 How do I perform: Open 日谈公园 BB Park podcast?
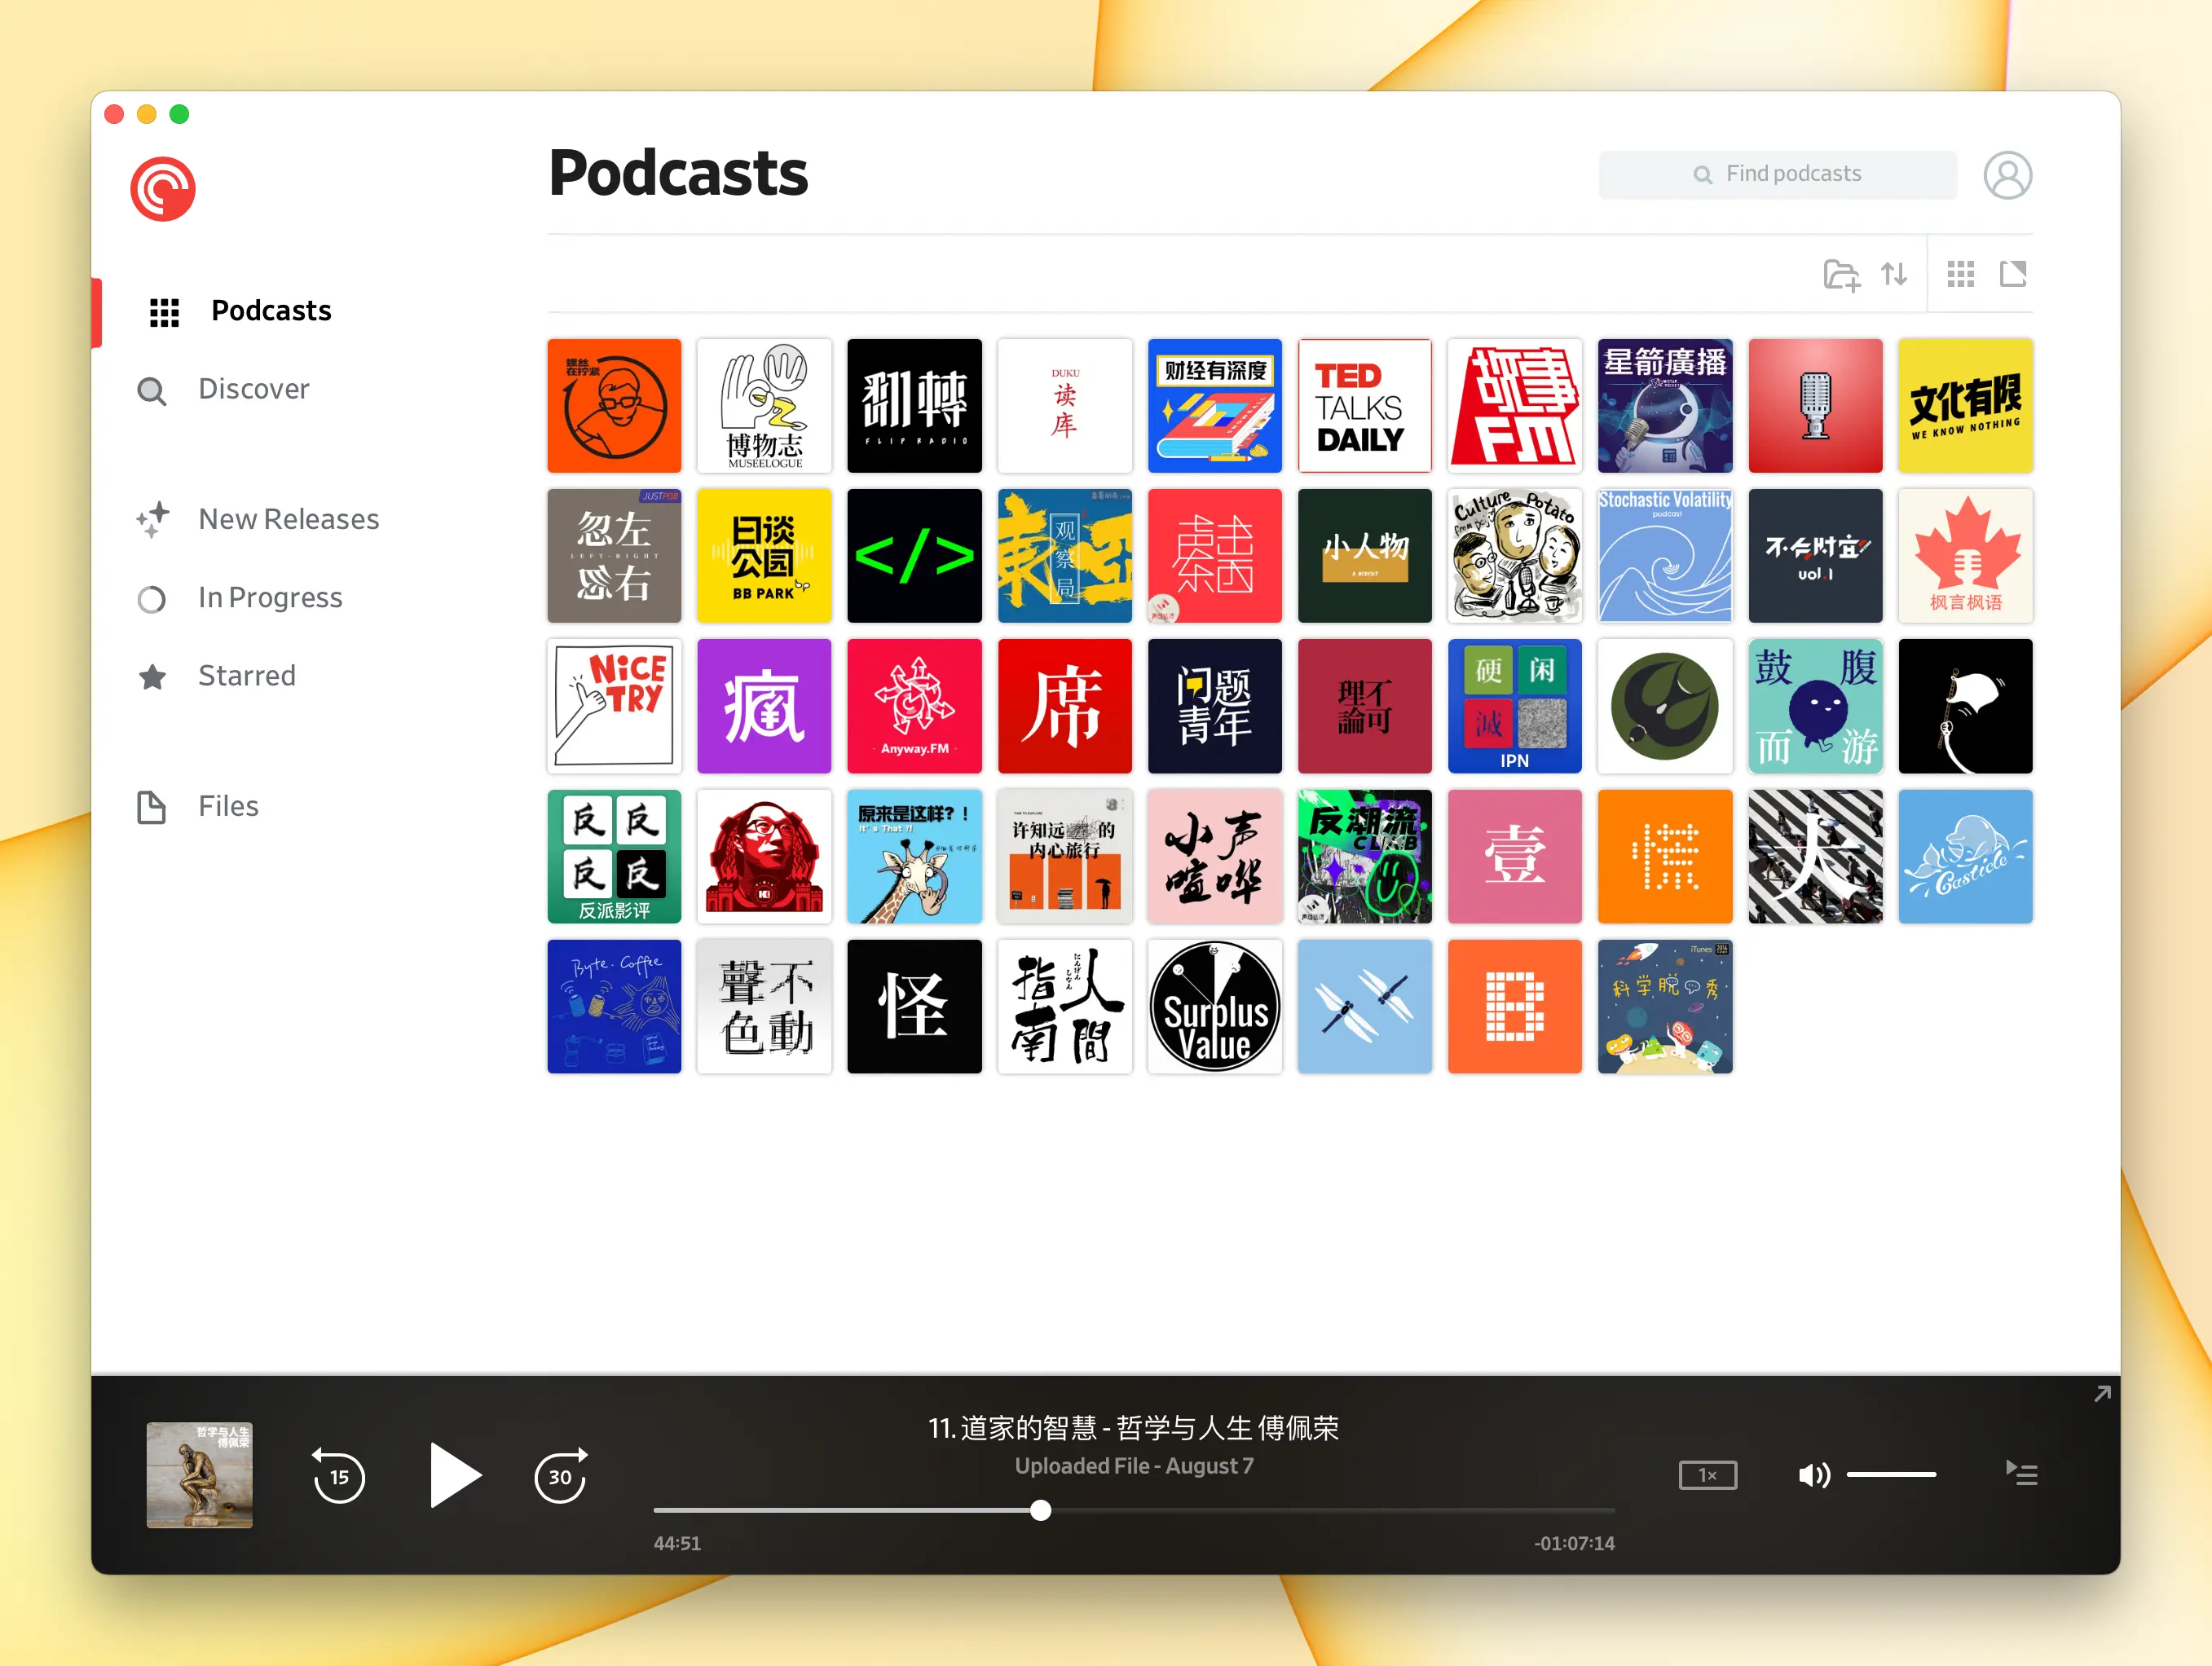764,556
